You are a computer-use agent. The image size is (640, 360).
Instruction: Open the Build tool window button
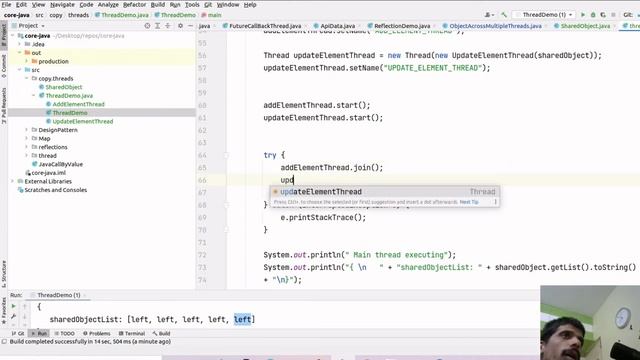pyautogui.click(x=161, y=333)
